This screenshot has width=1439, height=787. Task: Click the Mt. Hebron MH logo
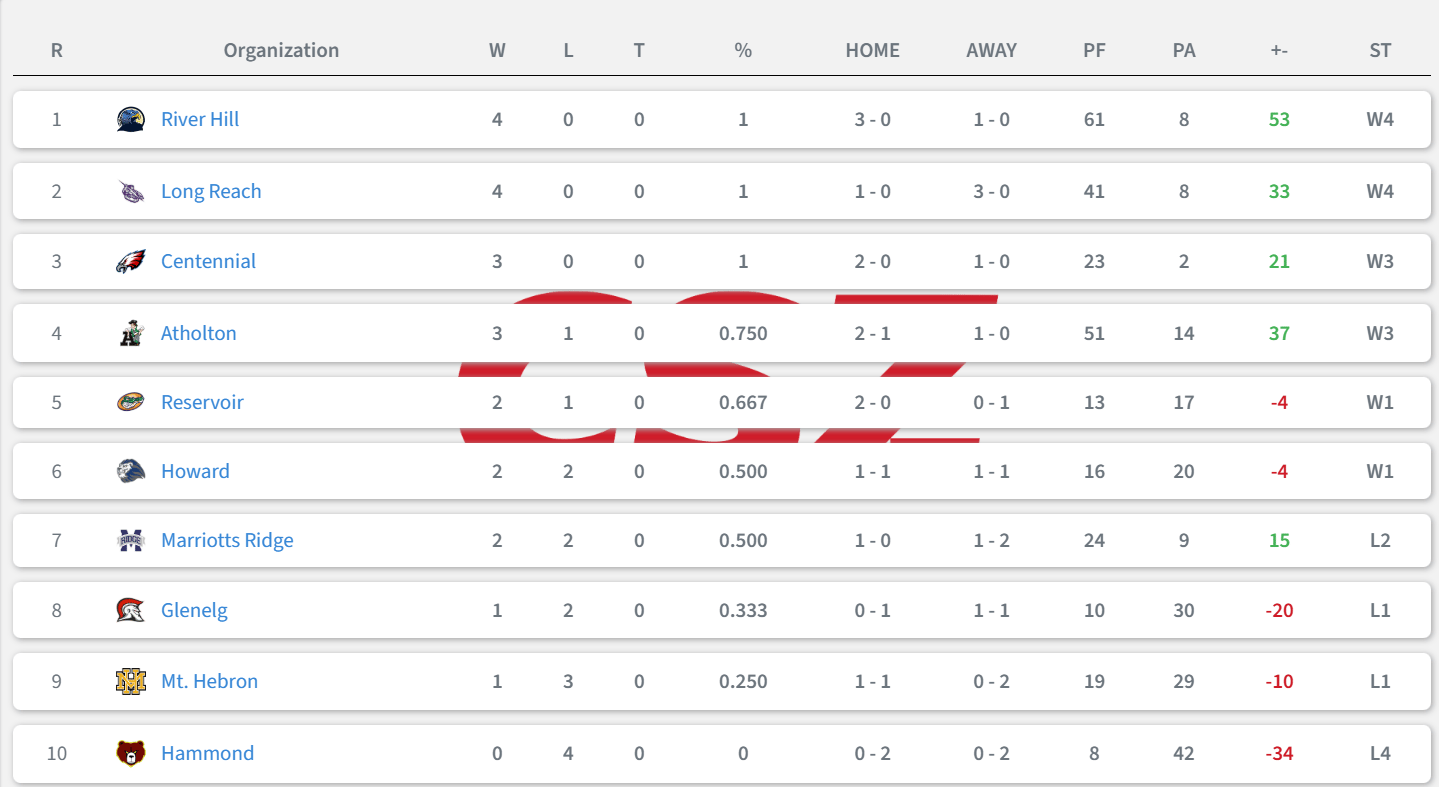[x=130, y=682]
